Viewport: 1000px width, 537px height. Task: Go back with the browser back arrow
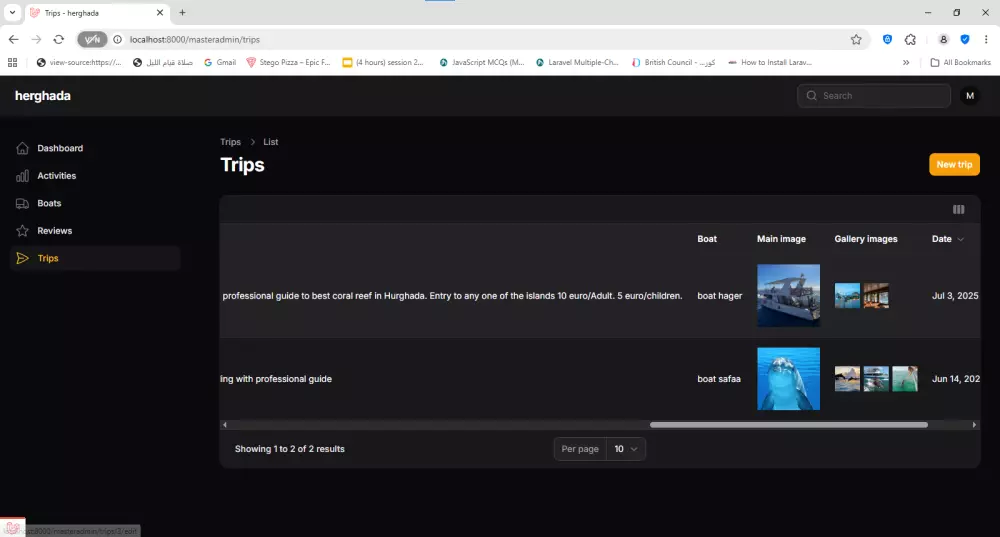(13, 40)
